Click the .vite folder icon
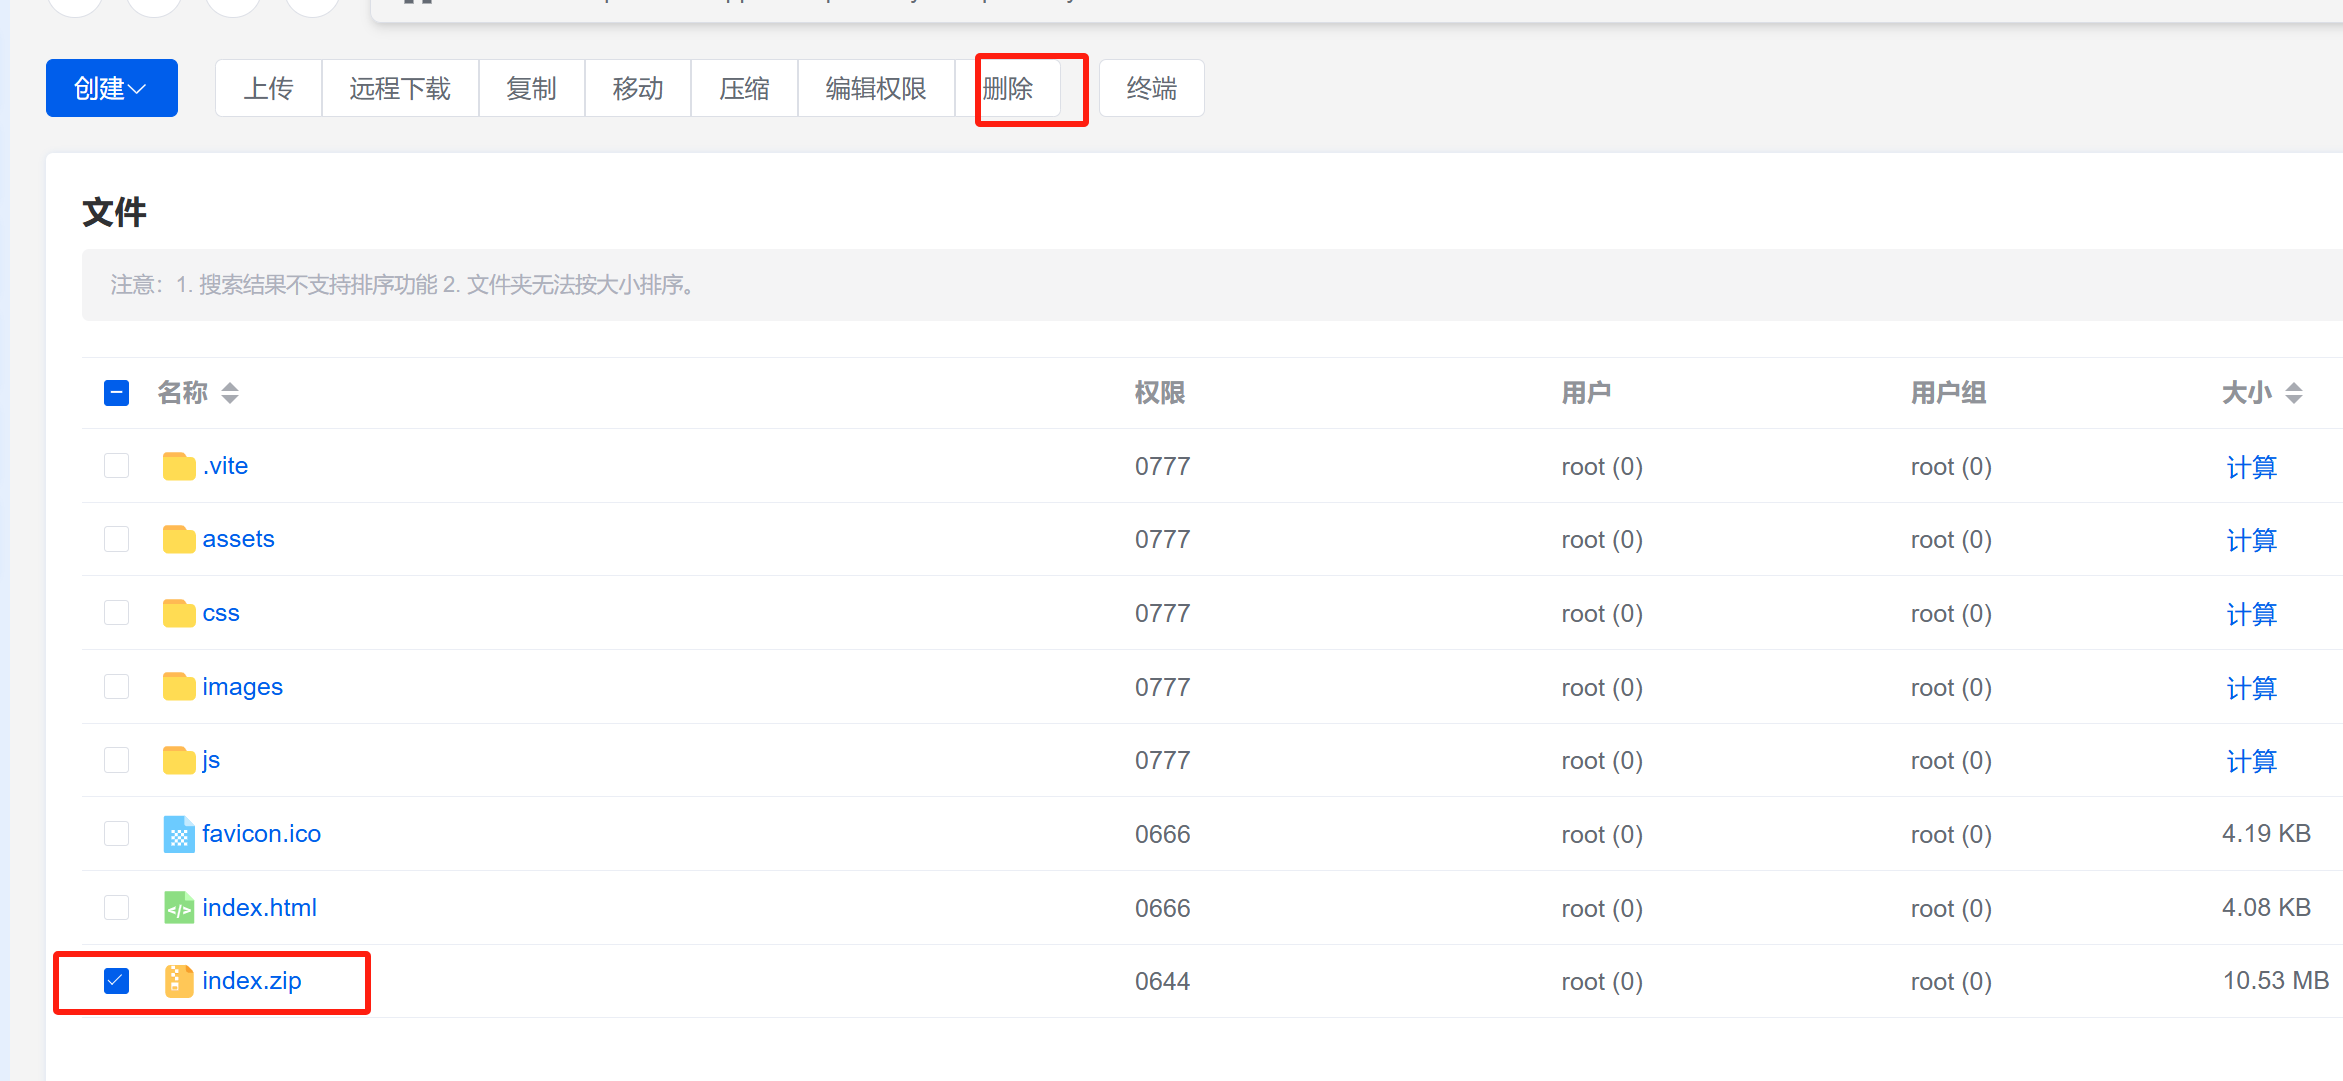The width and height of the screenshot is (2343, 1081). click(x=178, y=466)
